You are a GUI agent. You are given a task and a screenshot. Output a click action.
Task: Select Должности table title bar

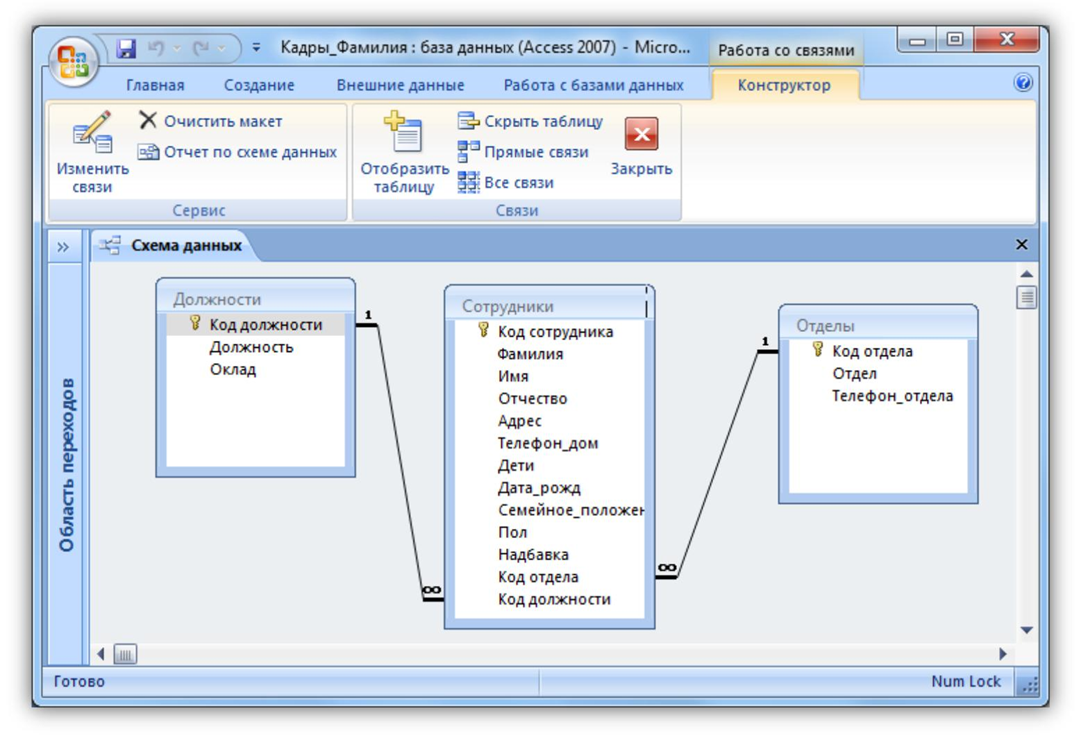256,299
